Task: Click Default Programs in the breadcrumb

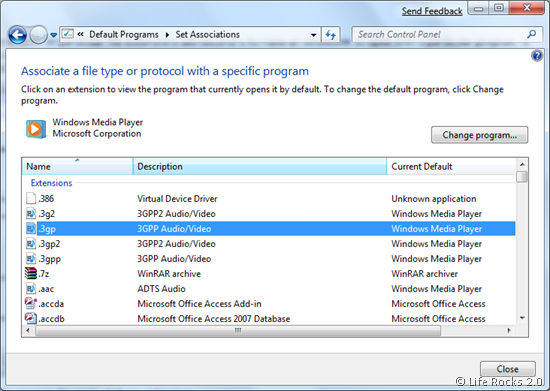Action: coord(123,34)
